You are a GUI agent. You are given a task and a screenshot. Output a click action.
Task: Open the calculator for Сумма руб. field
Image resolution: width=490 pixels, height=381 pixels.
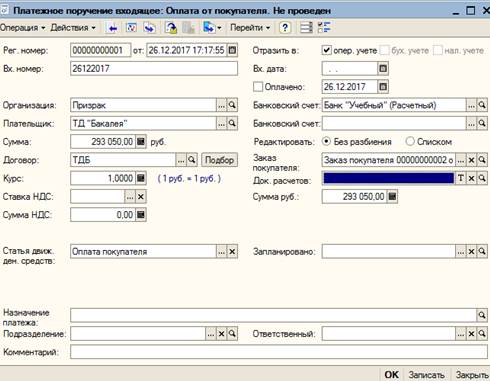392,197
